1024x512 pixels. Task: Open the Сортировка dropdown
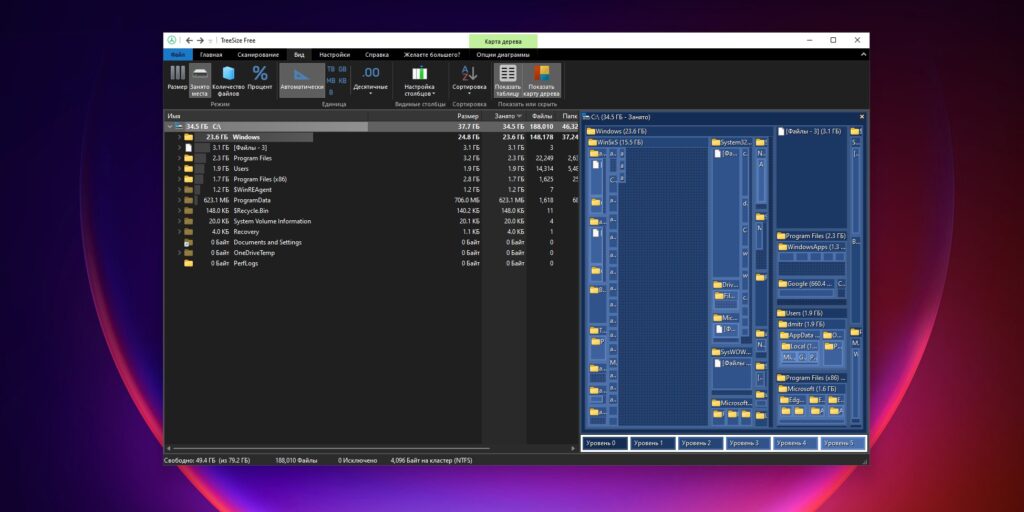(469, 80)
